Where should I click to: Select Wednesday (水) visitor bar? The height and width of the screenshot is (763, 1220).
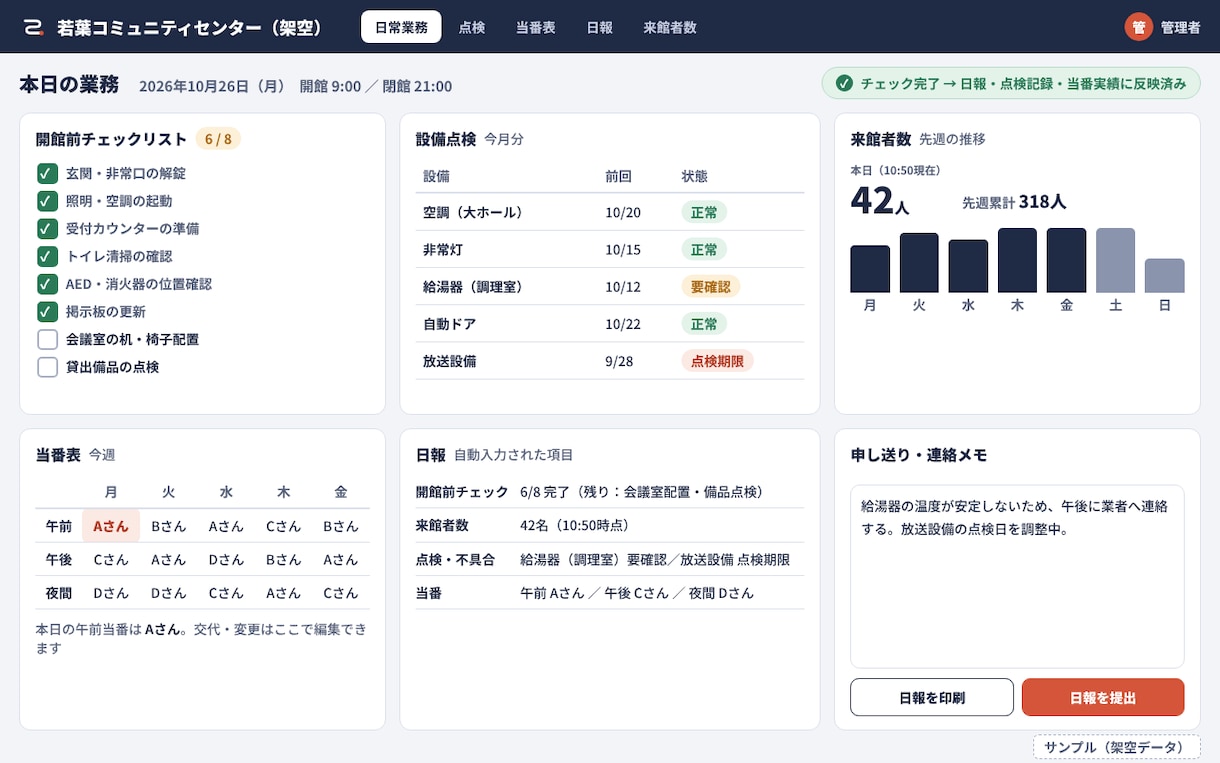pyautogui.click(x=968, y=266)
